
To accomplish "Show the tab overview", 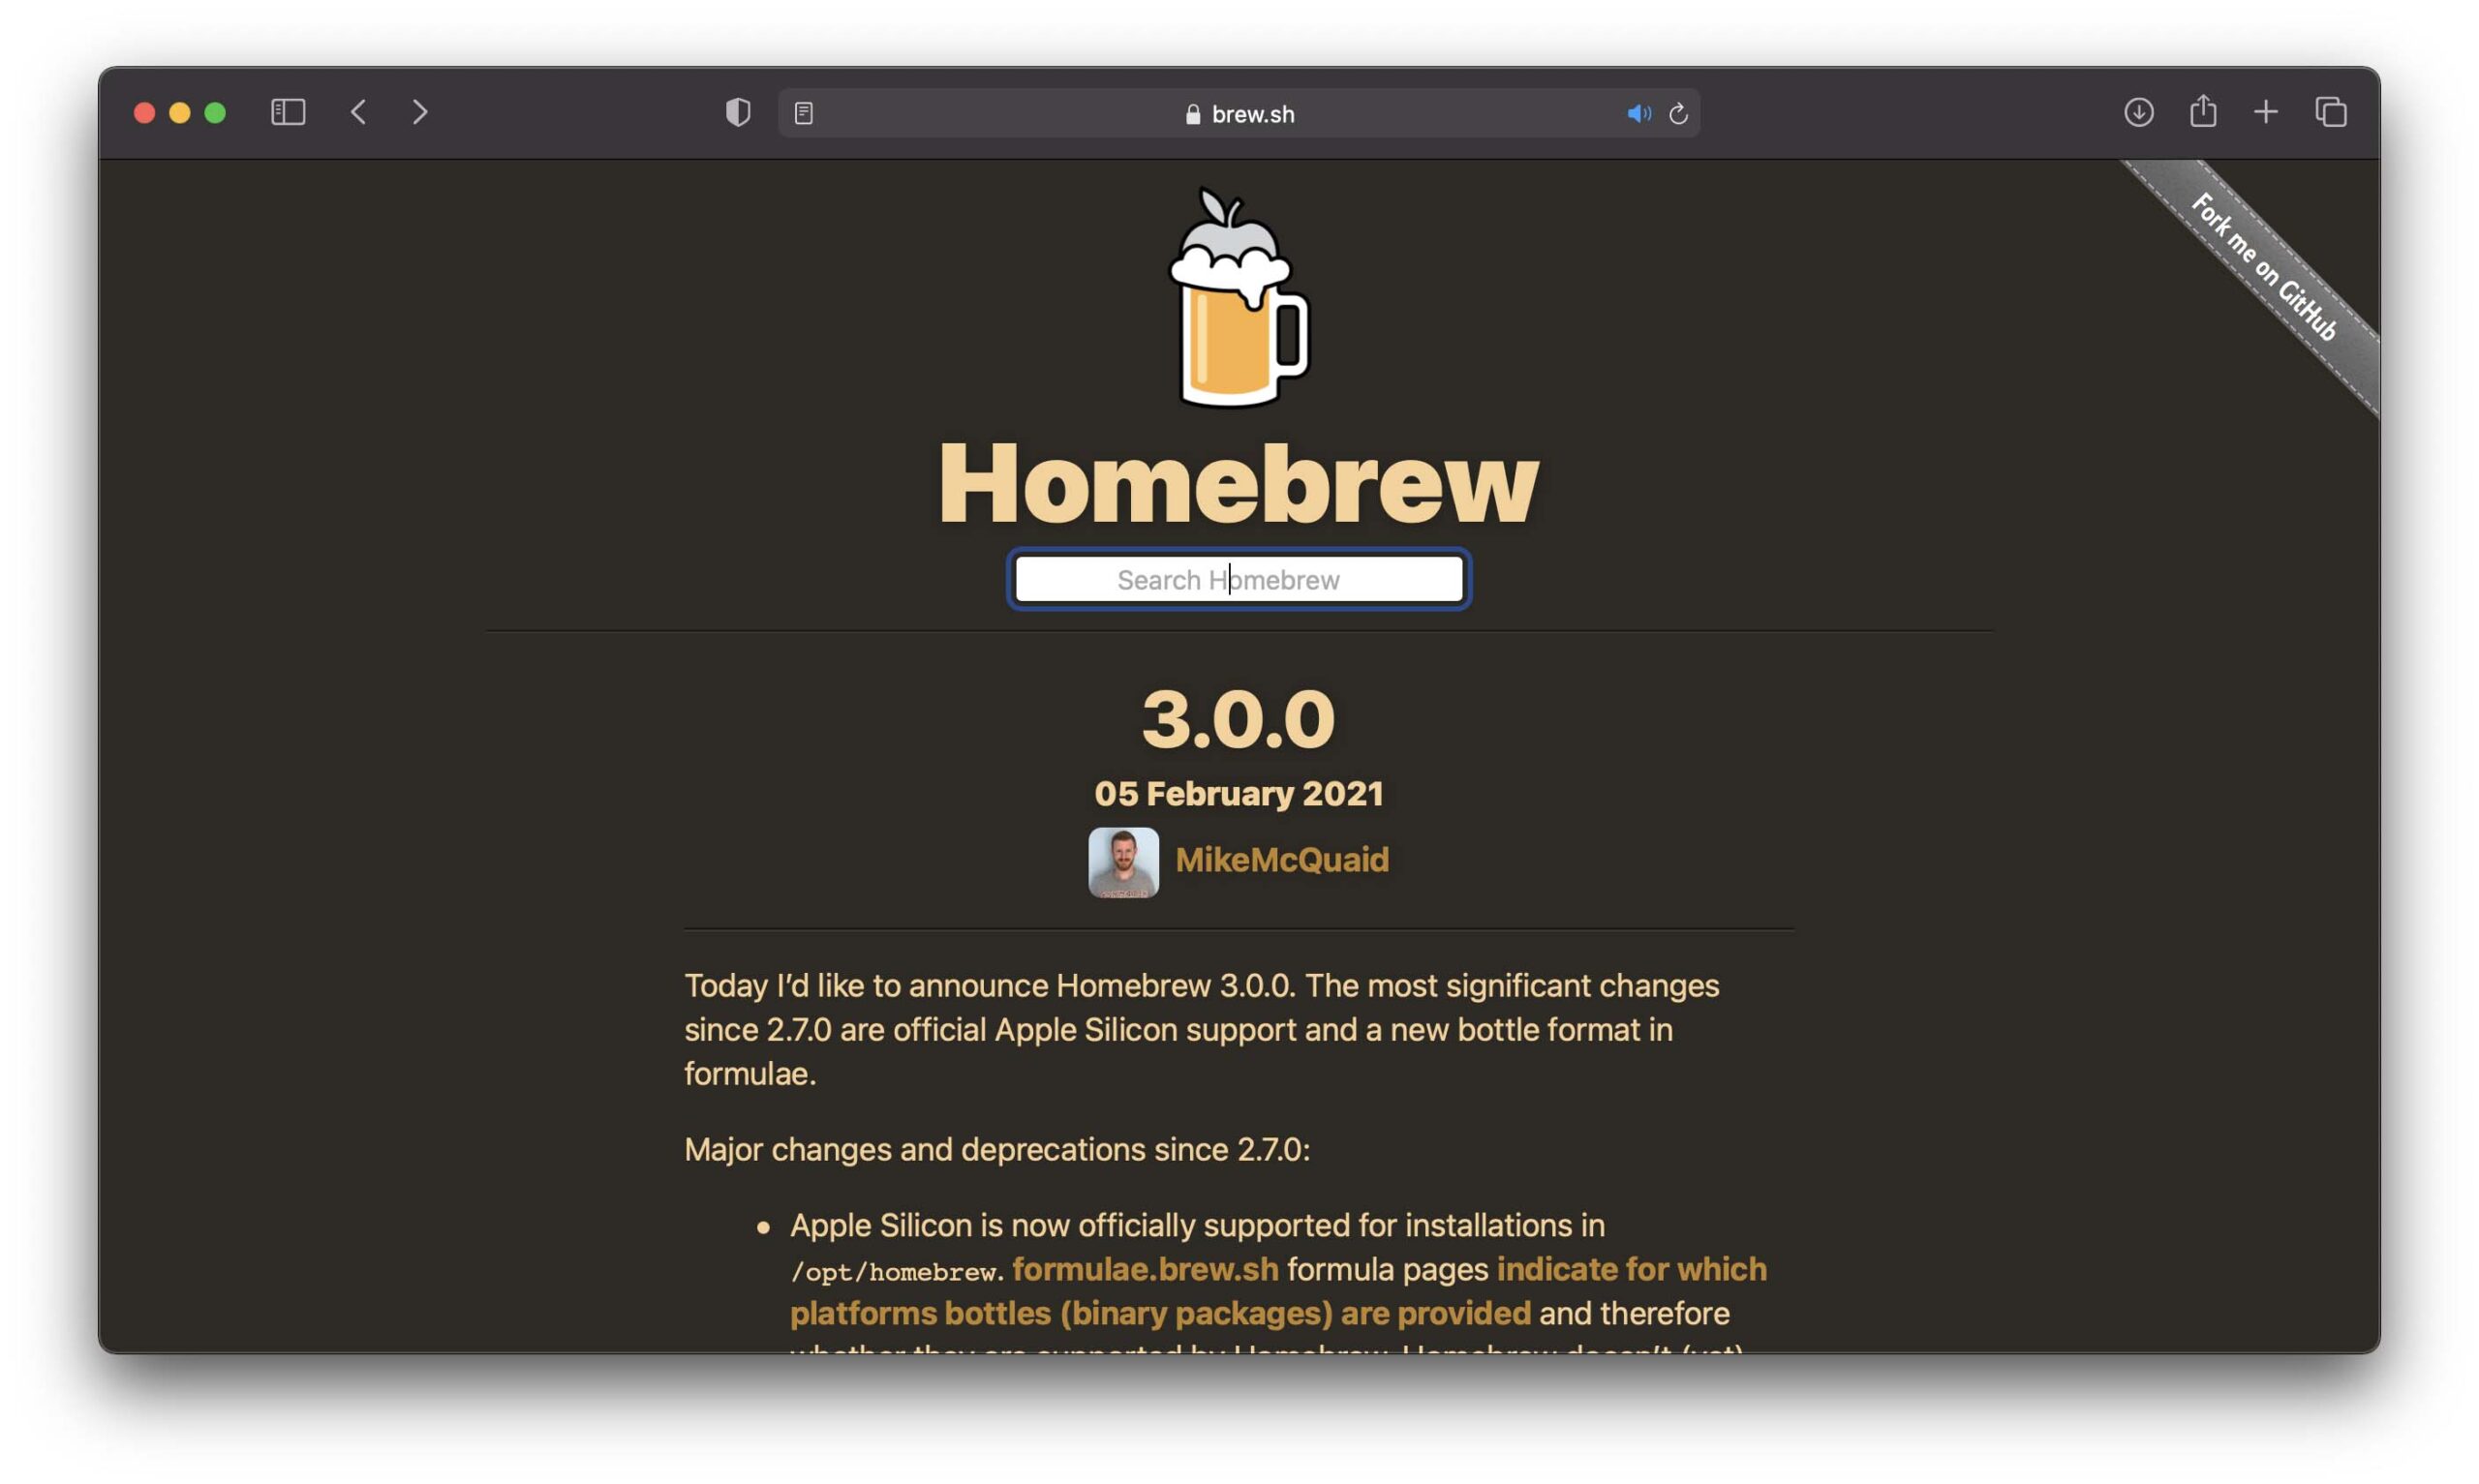I will 2331,112.
